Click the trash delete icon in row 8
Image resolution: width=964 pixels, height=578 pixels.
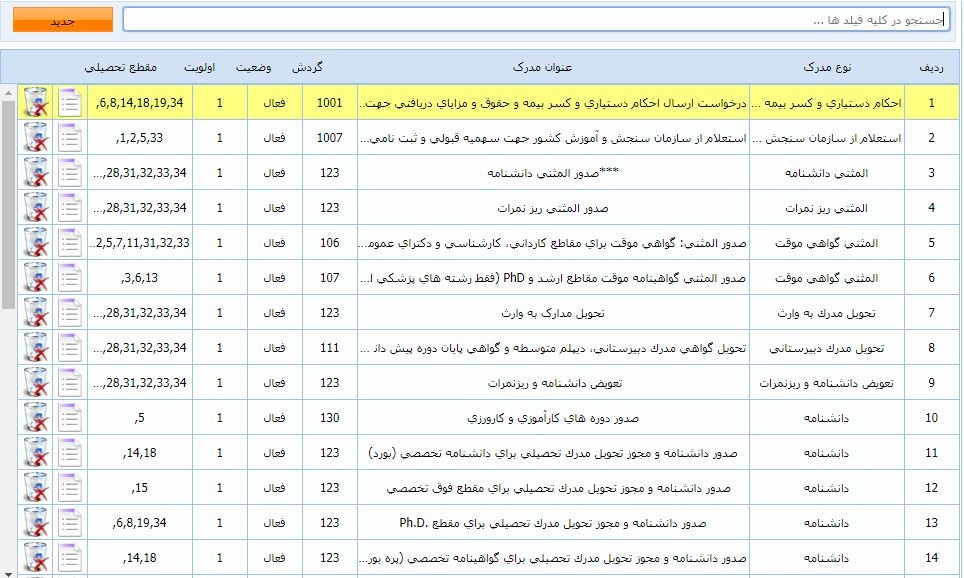point(36,348)
